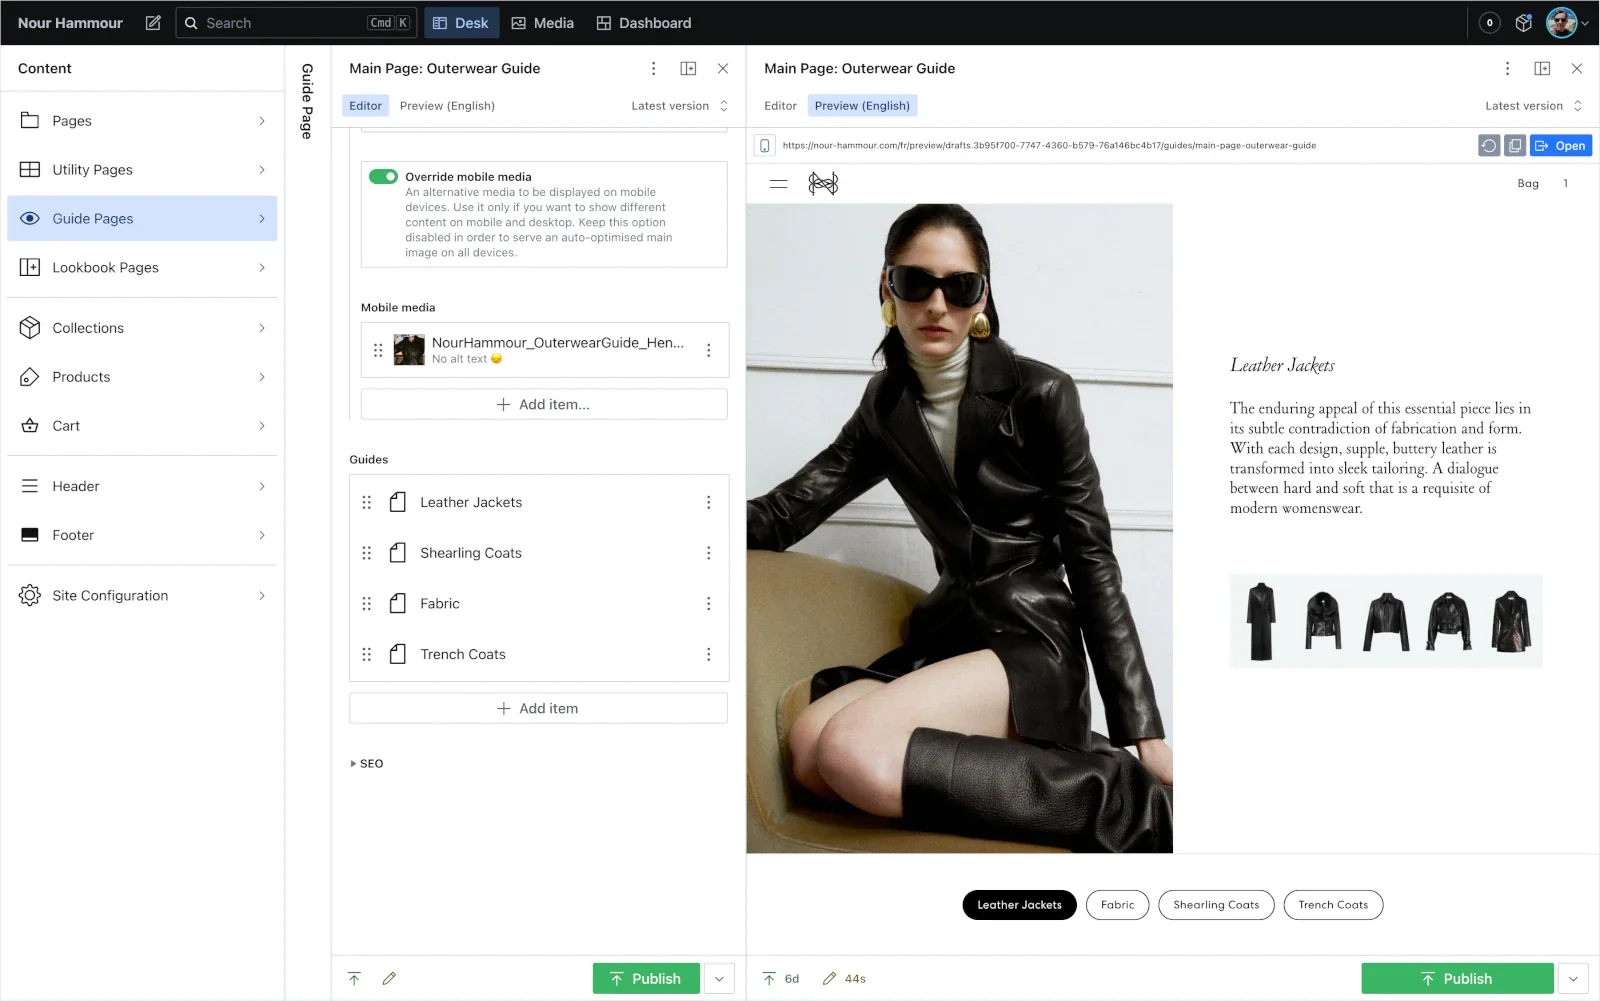
Task: Open the split pane icon in editor panel
Action: click(688, 68)
